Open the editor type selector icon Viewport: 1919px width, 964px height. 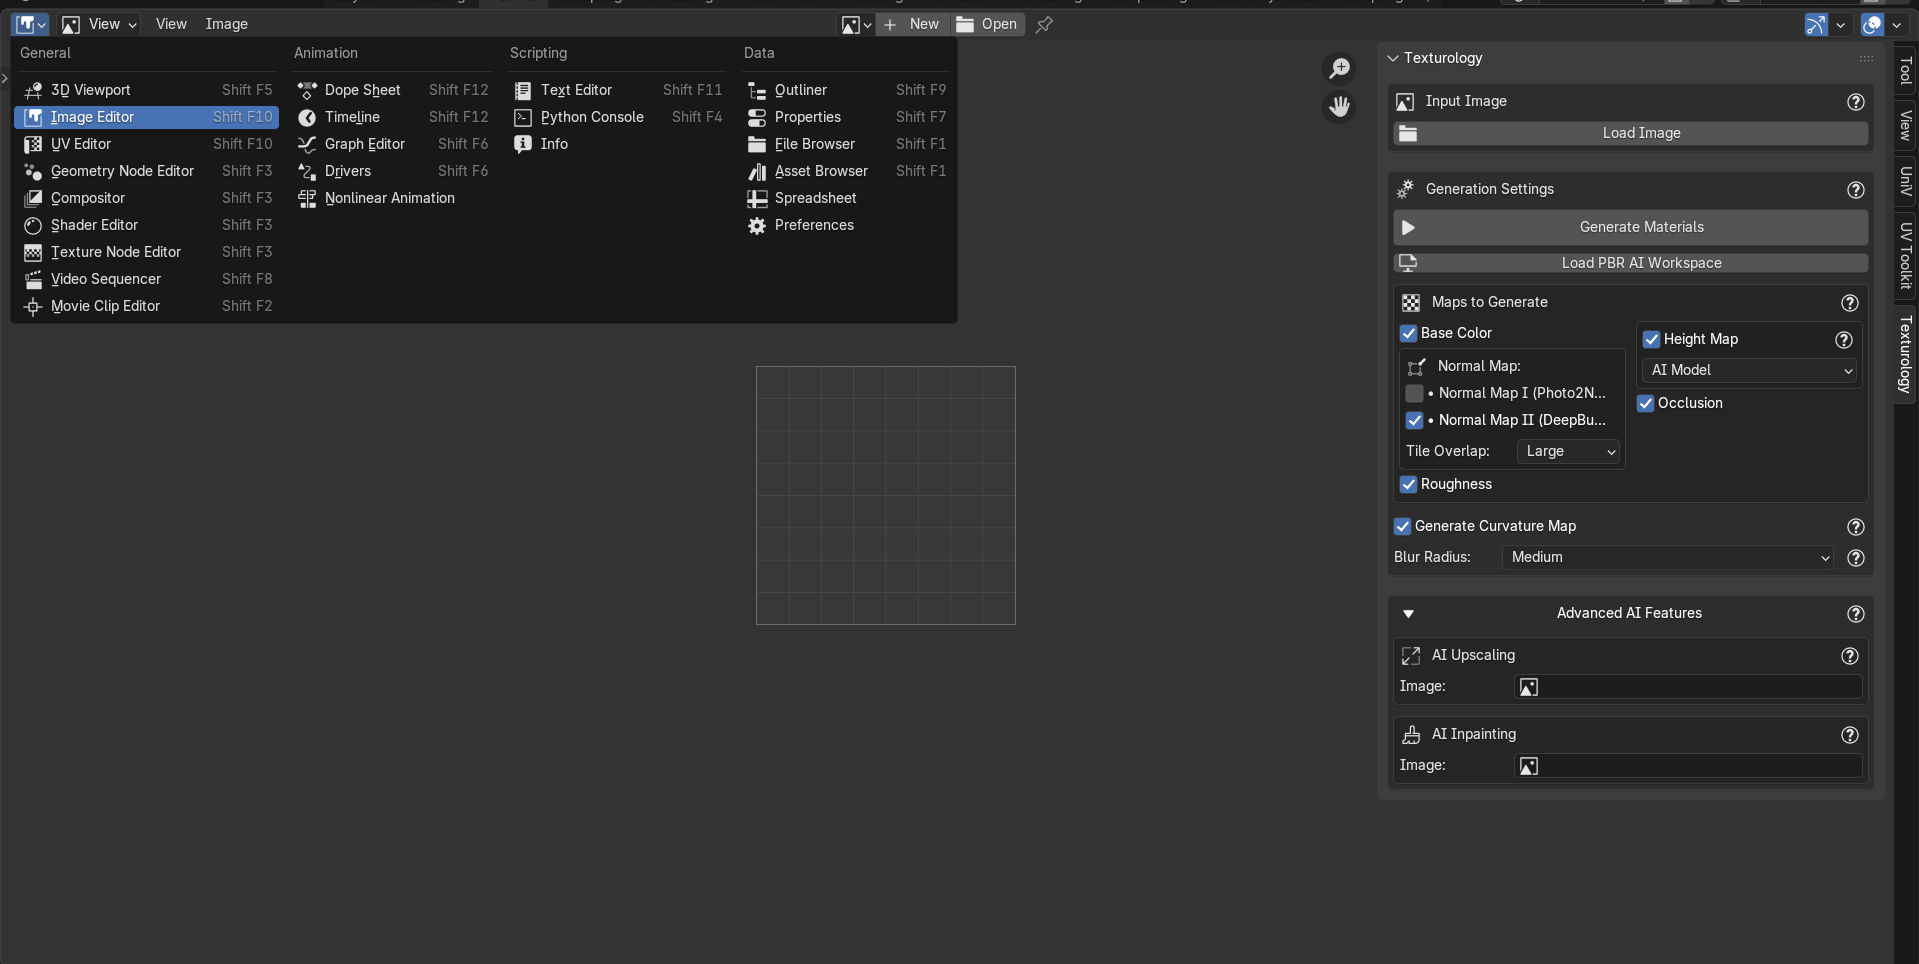coord(31,24)
